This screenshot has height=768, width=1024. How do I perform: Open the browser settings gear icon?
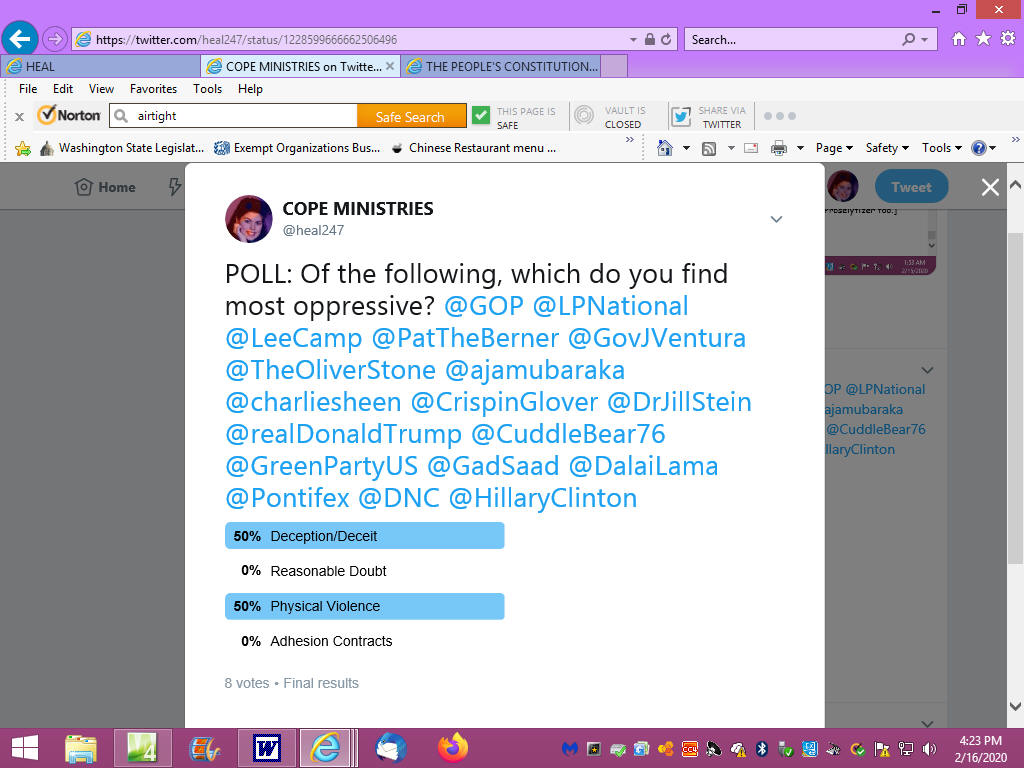pyautogui.click(x=1008, y=39)
